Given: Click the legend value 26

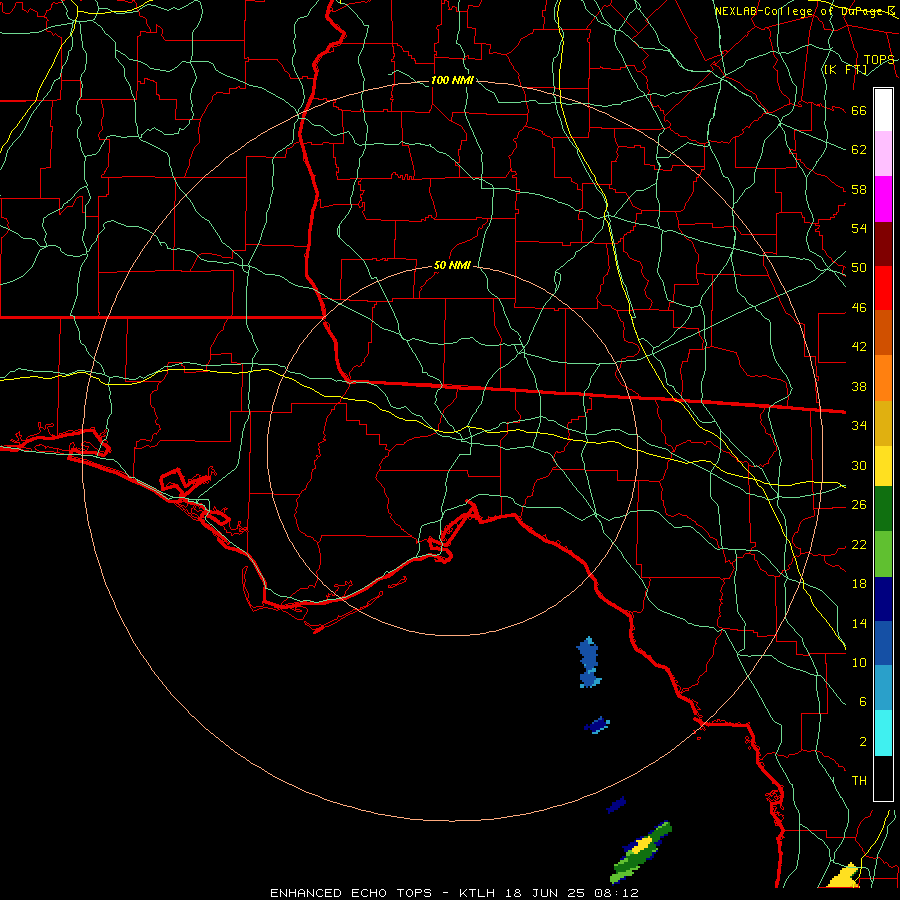Looking at the screenshot, I should (x=859, y=505).
